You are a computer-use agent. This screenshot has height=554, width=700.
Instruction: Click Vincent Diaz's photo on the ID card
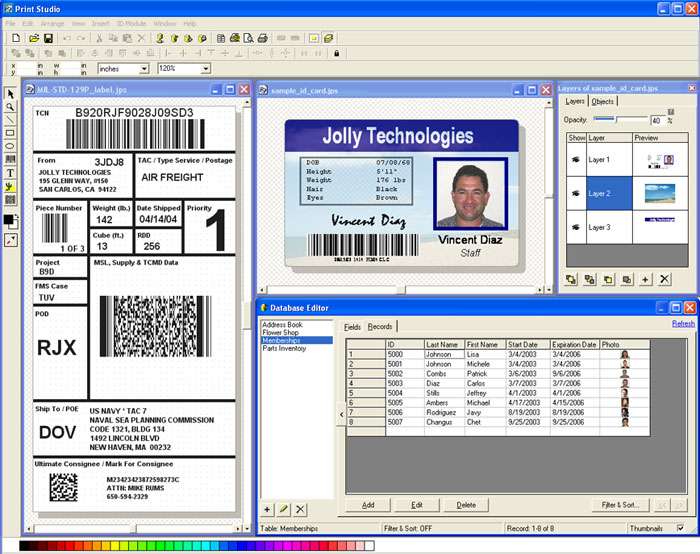[x=471, y=194]
